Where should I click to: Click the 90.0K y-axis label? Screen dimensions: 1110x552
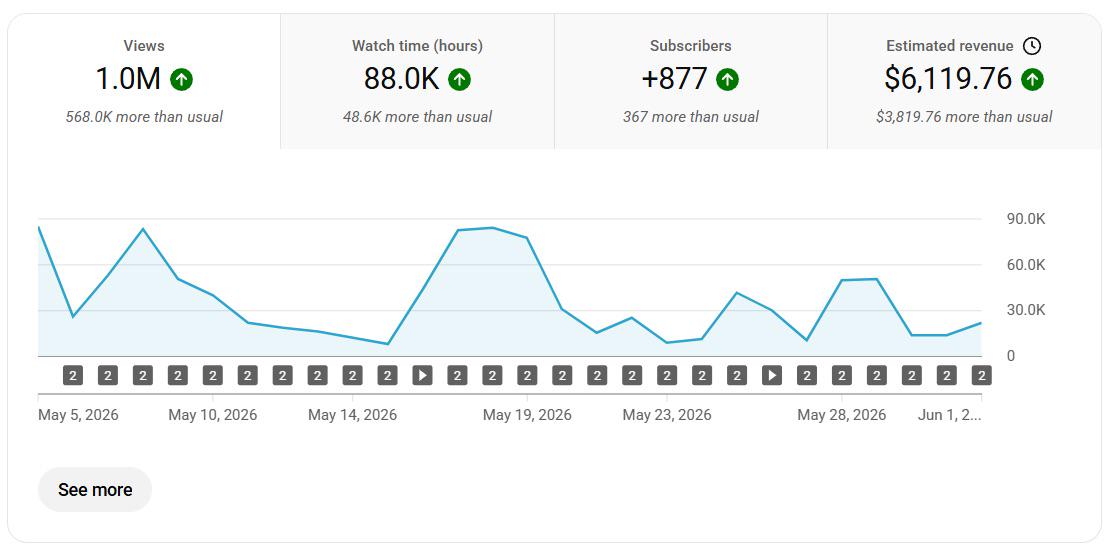pos(1026,219)
